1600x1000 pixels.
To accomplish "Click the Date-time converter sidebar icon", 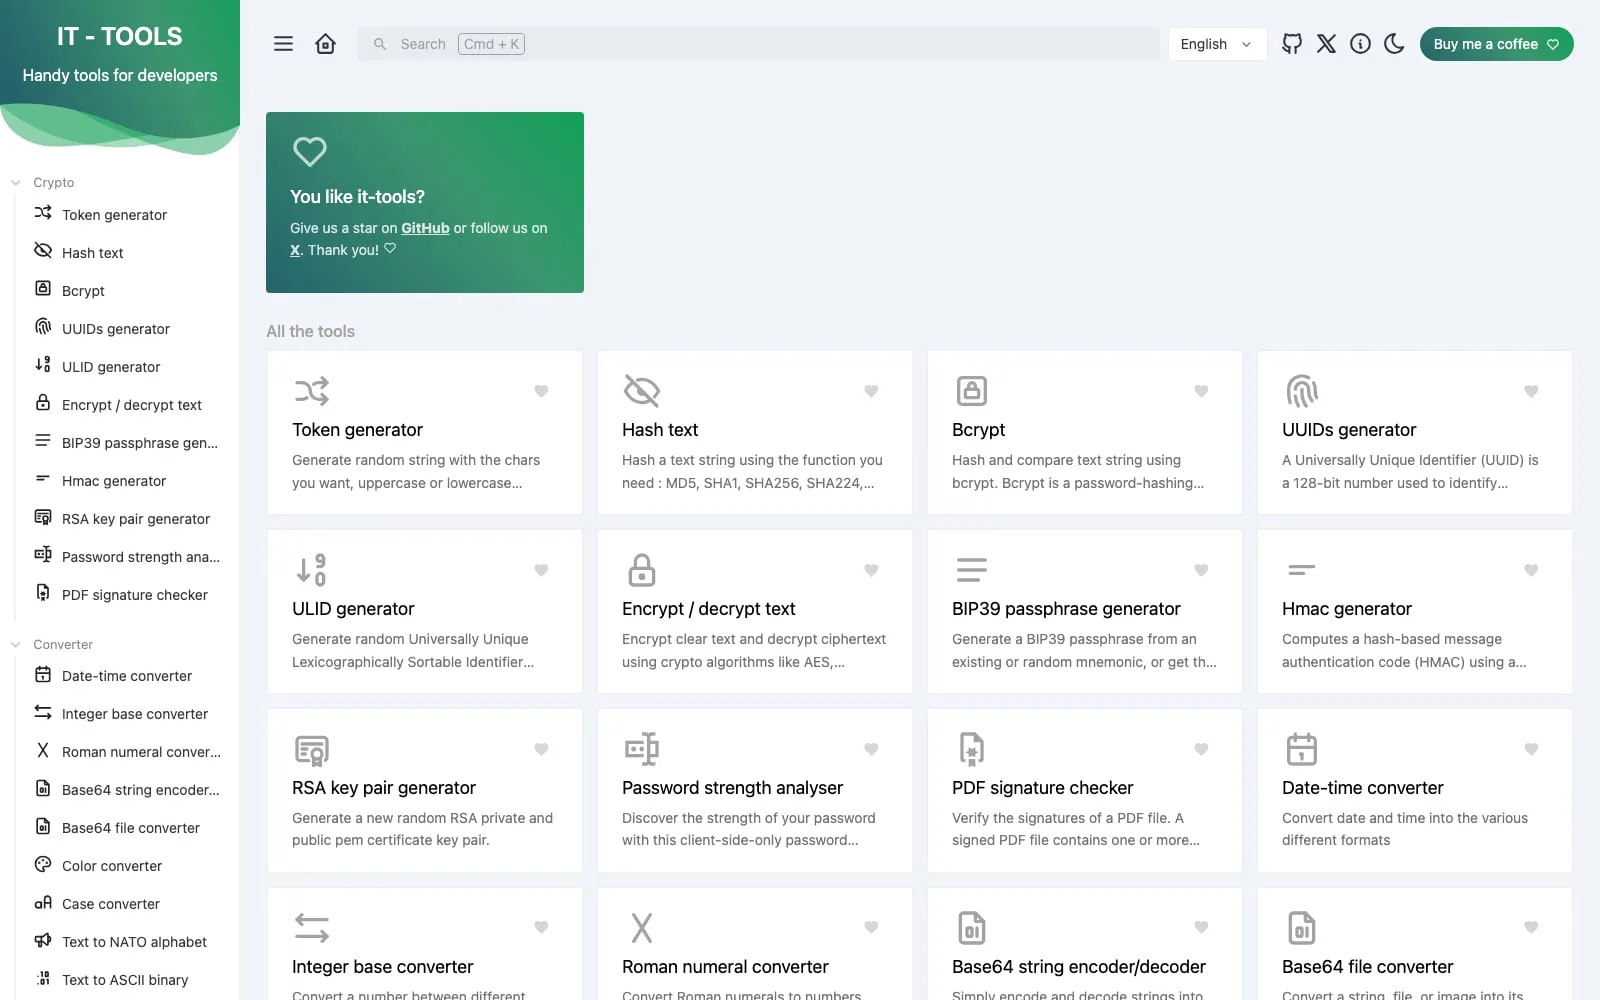I will (x=43, y=674).
